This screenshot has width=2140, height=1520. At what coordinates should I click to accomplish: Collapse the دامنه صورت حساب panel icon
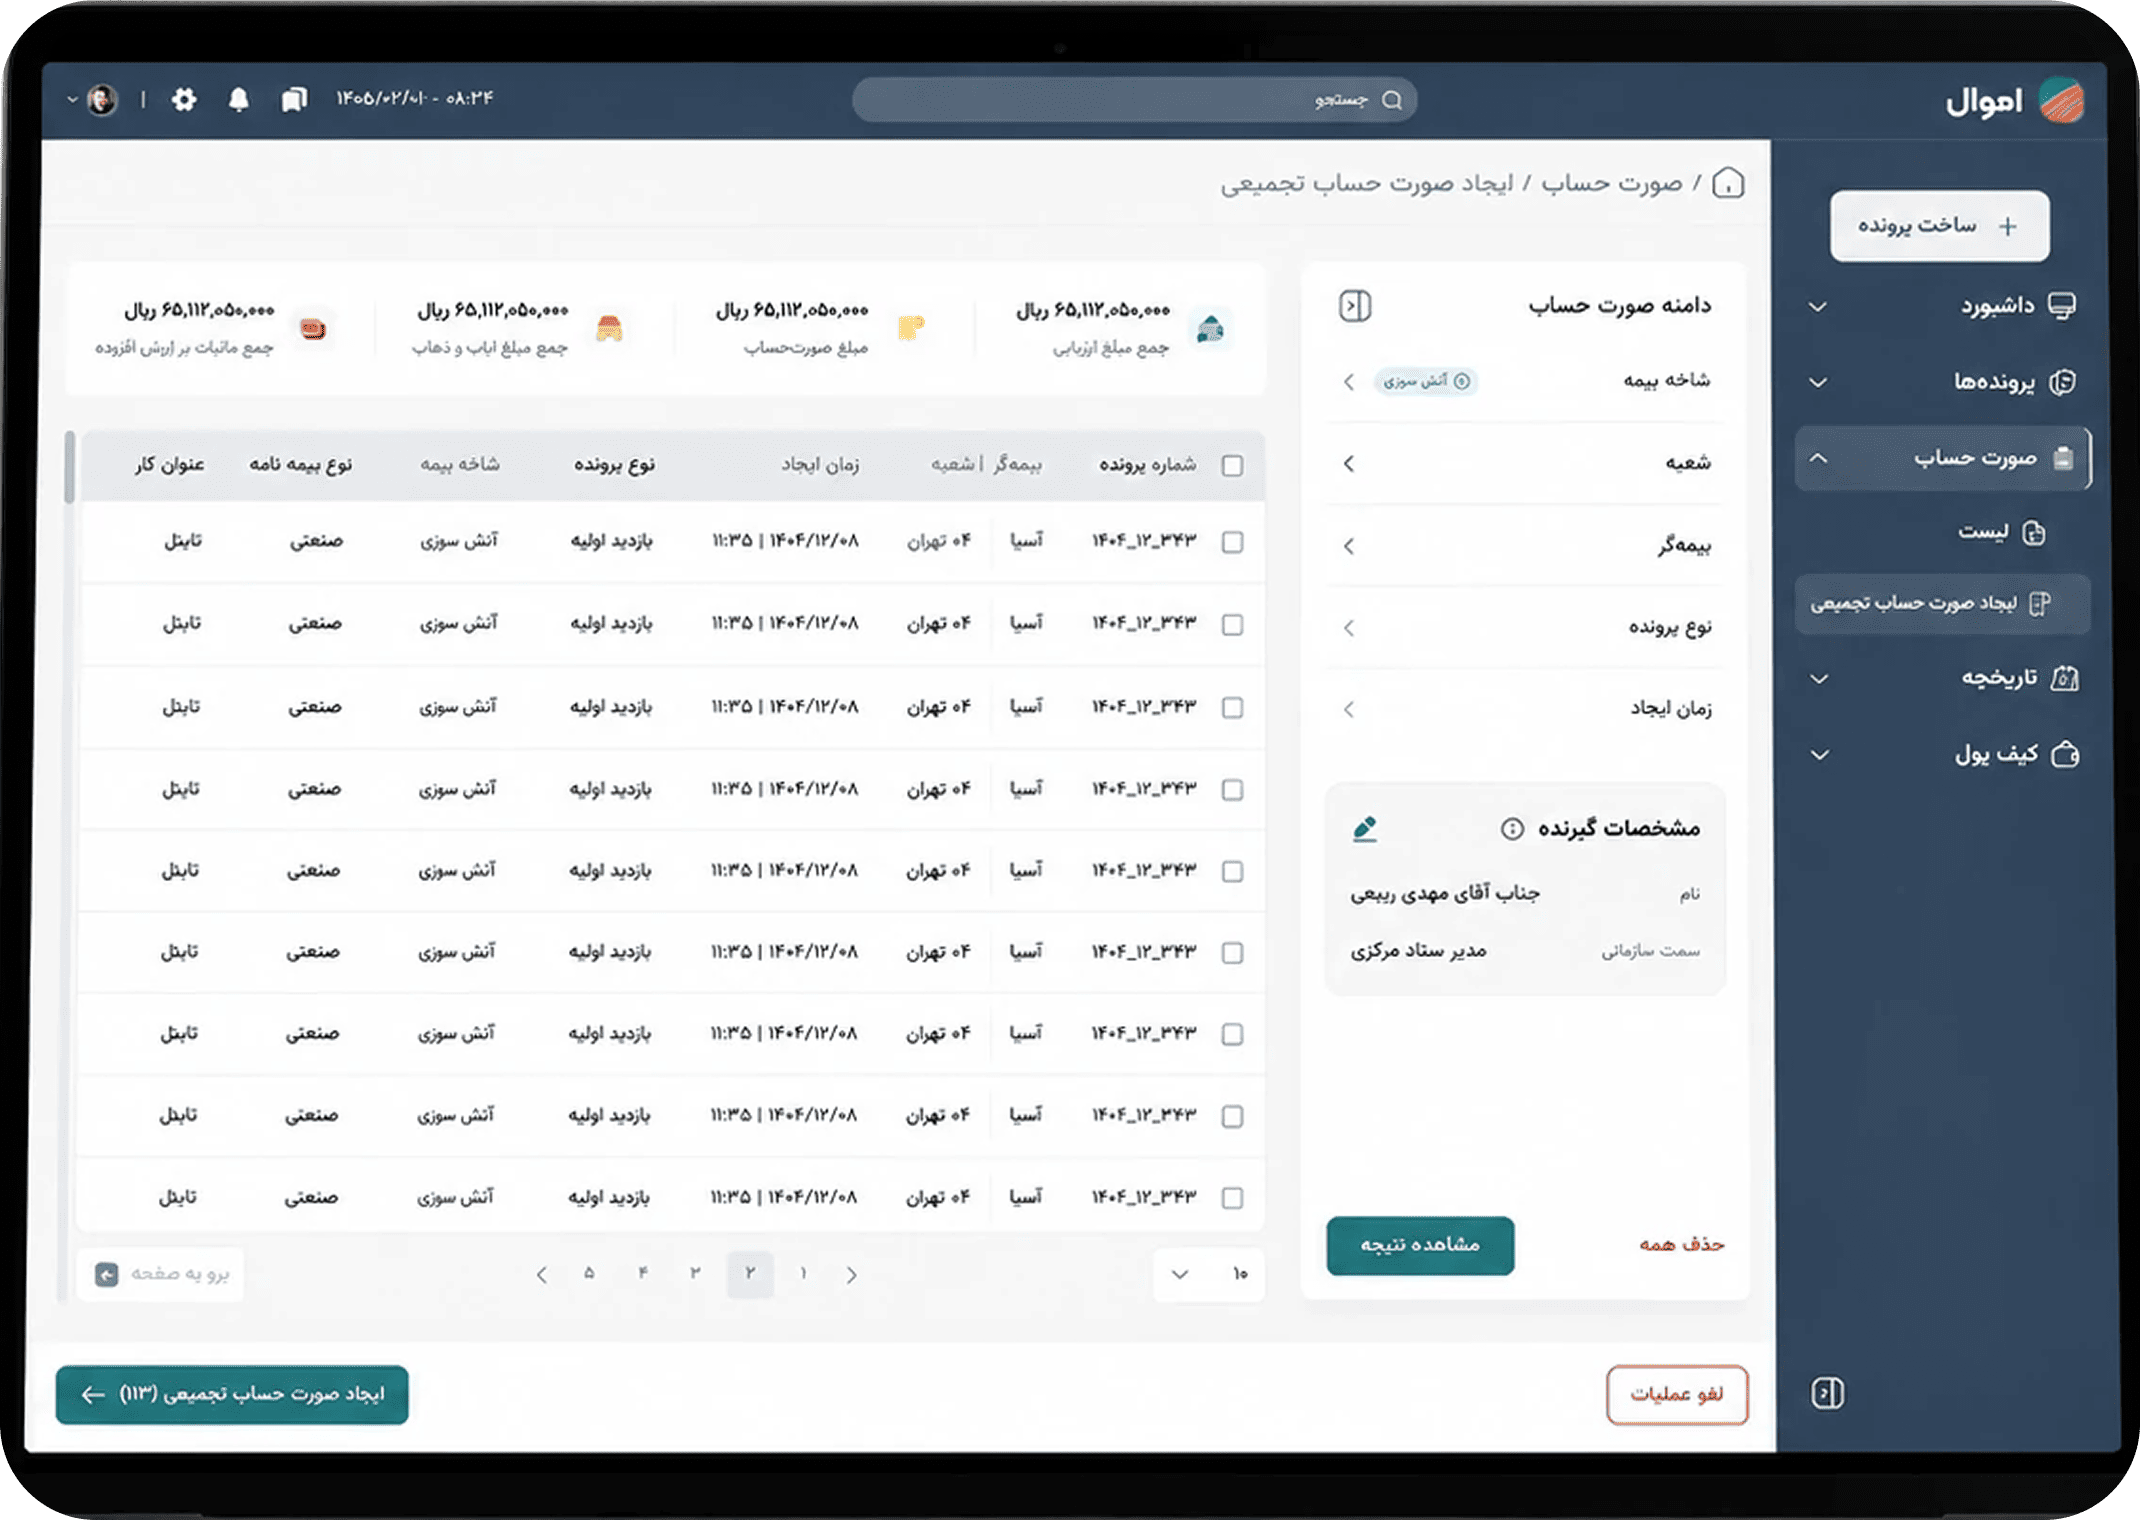tap(1355, 306)
